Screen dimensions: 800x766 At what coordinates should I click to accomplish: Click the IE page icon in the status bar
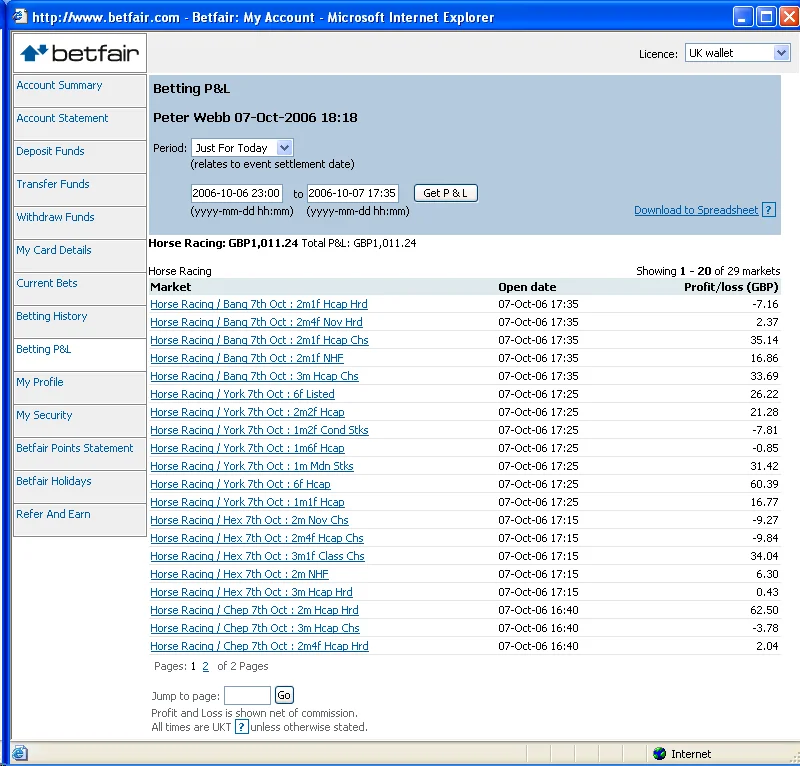20,753
